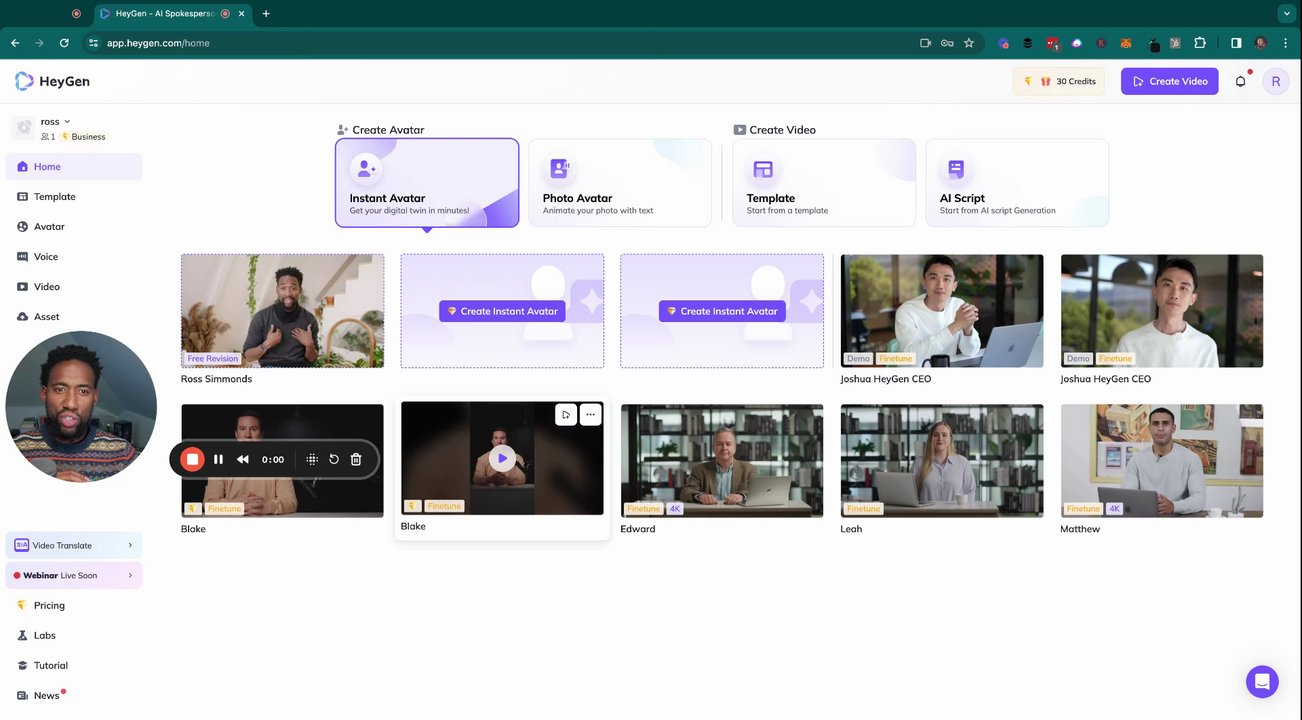
Task: Open Labs in the sidebar
Action: [74, 635]
